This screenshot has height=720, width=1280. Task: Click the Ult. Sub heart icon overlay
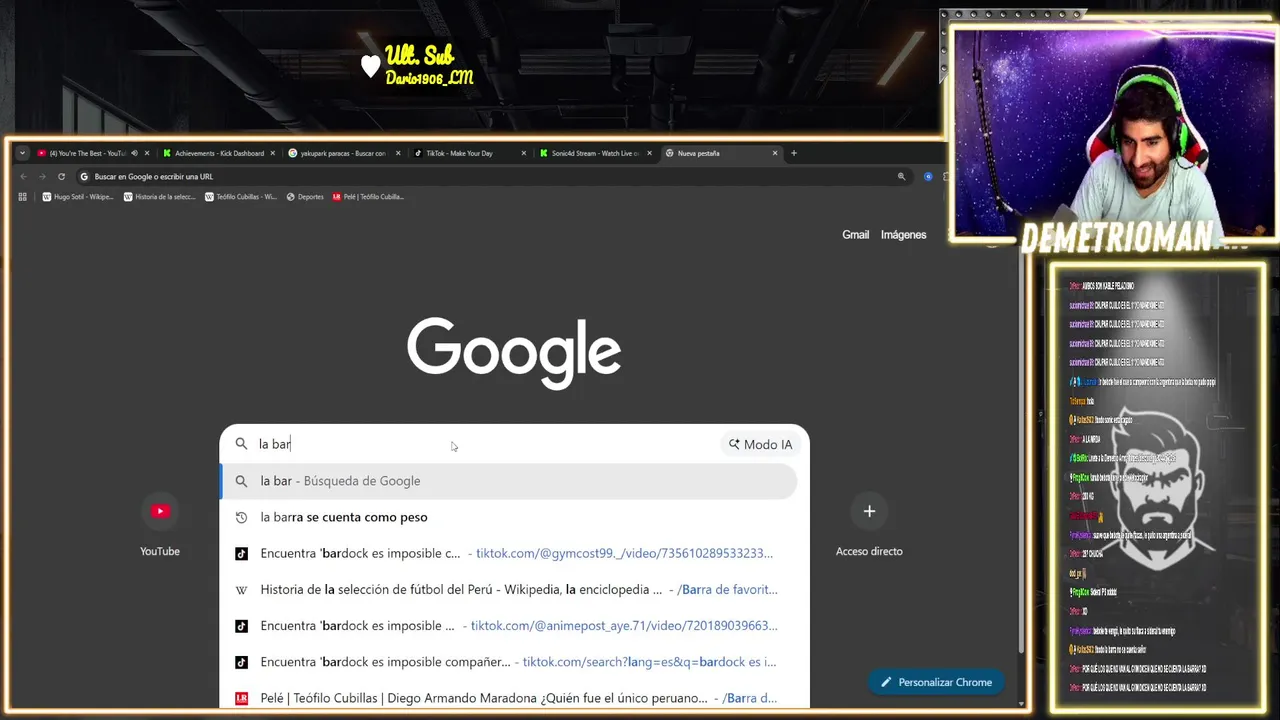[370, 66]
